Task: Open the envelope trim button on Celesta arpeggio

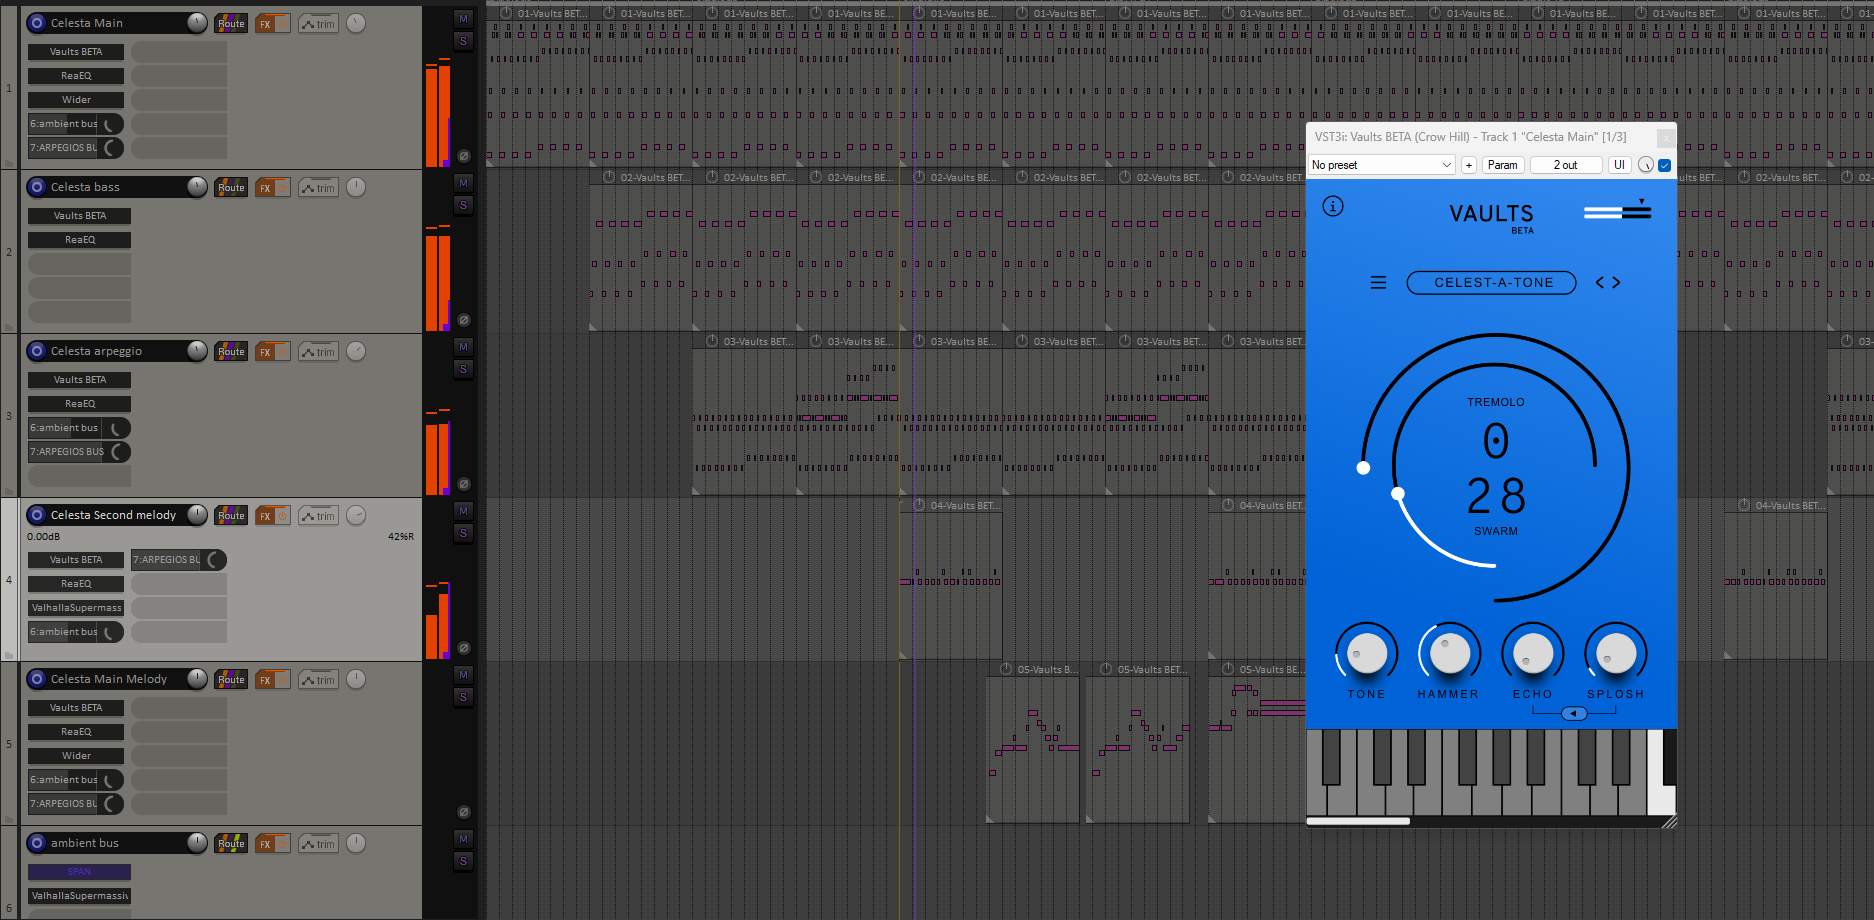Action: pos(319,352)
